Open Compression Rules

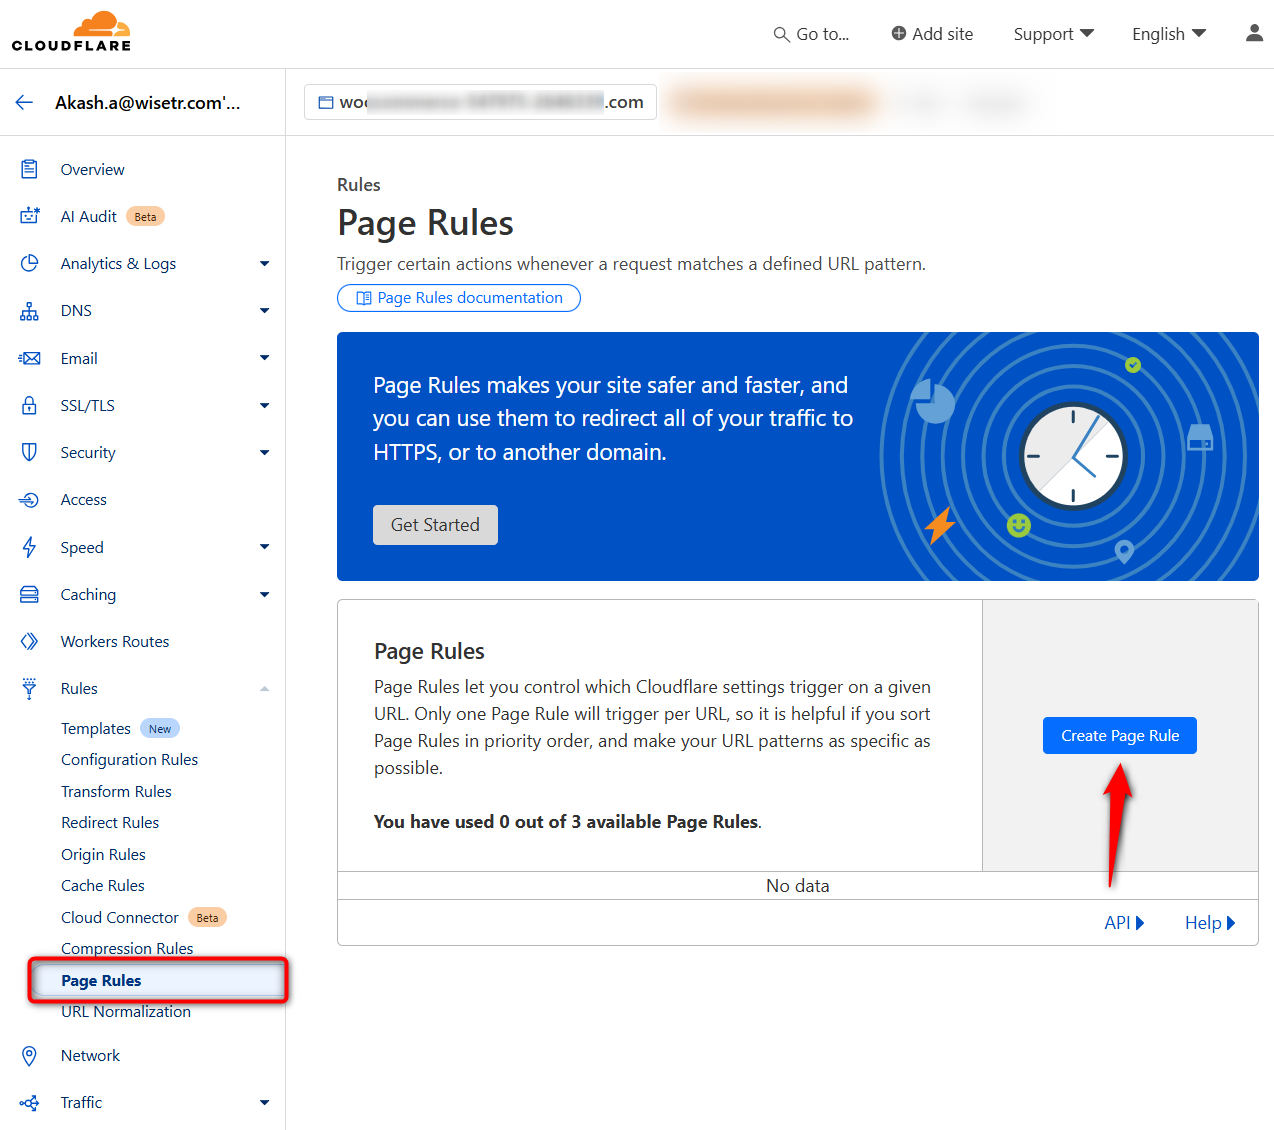[x=127, y=948]
